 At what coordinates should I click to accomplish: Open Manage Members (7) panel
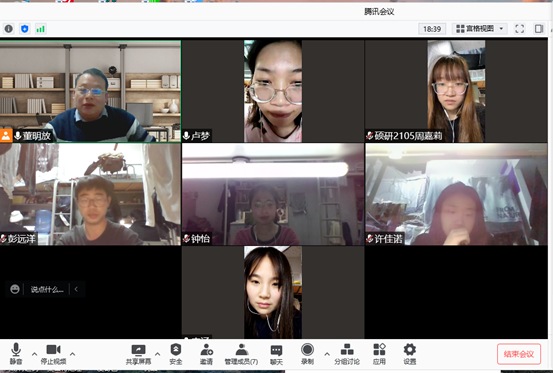point(241,354)
